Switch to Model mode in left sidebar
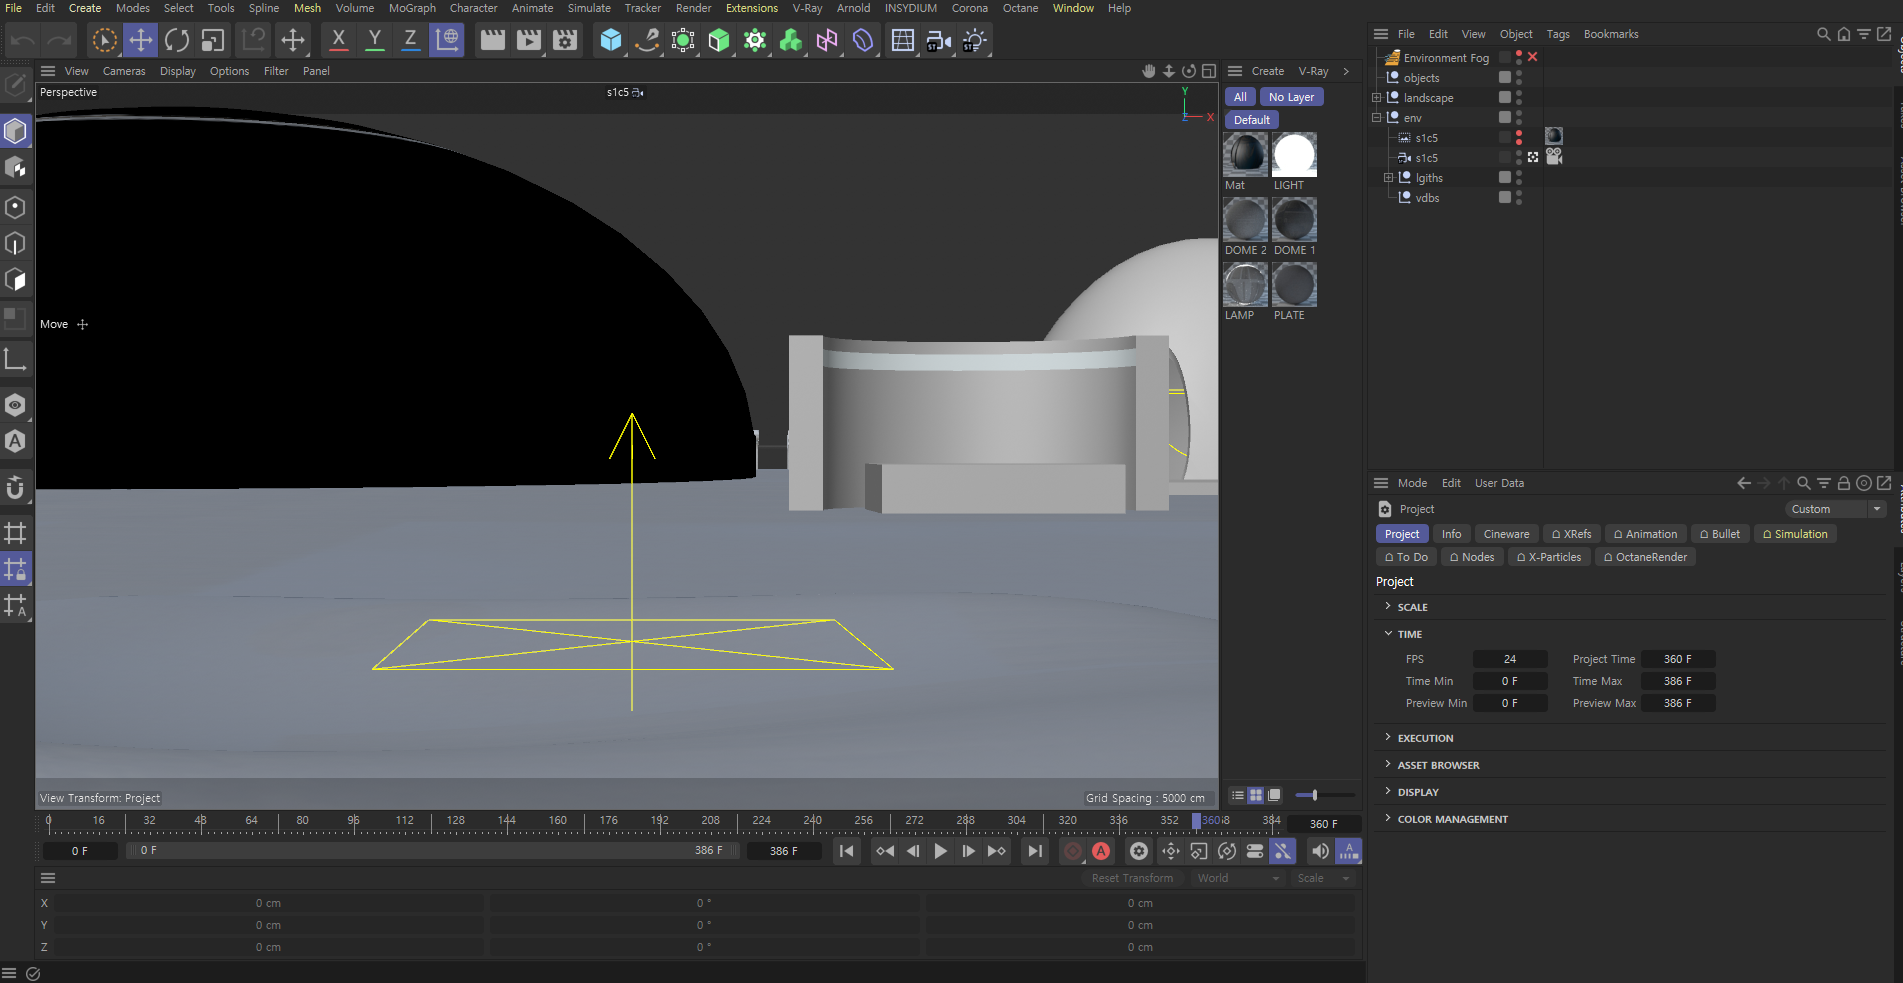The height and width of the screenshot is (983, 1903). coord(15,131)
